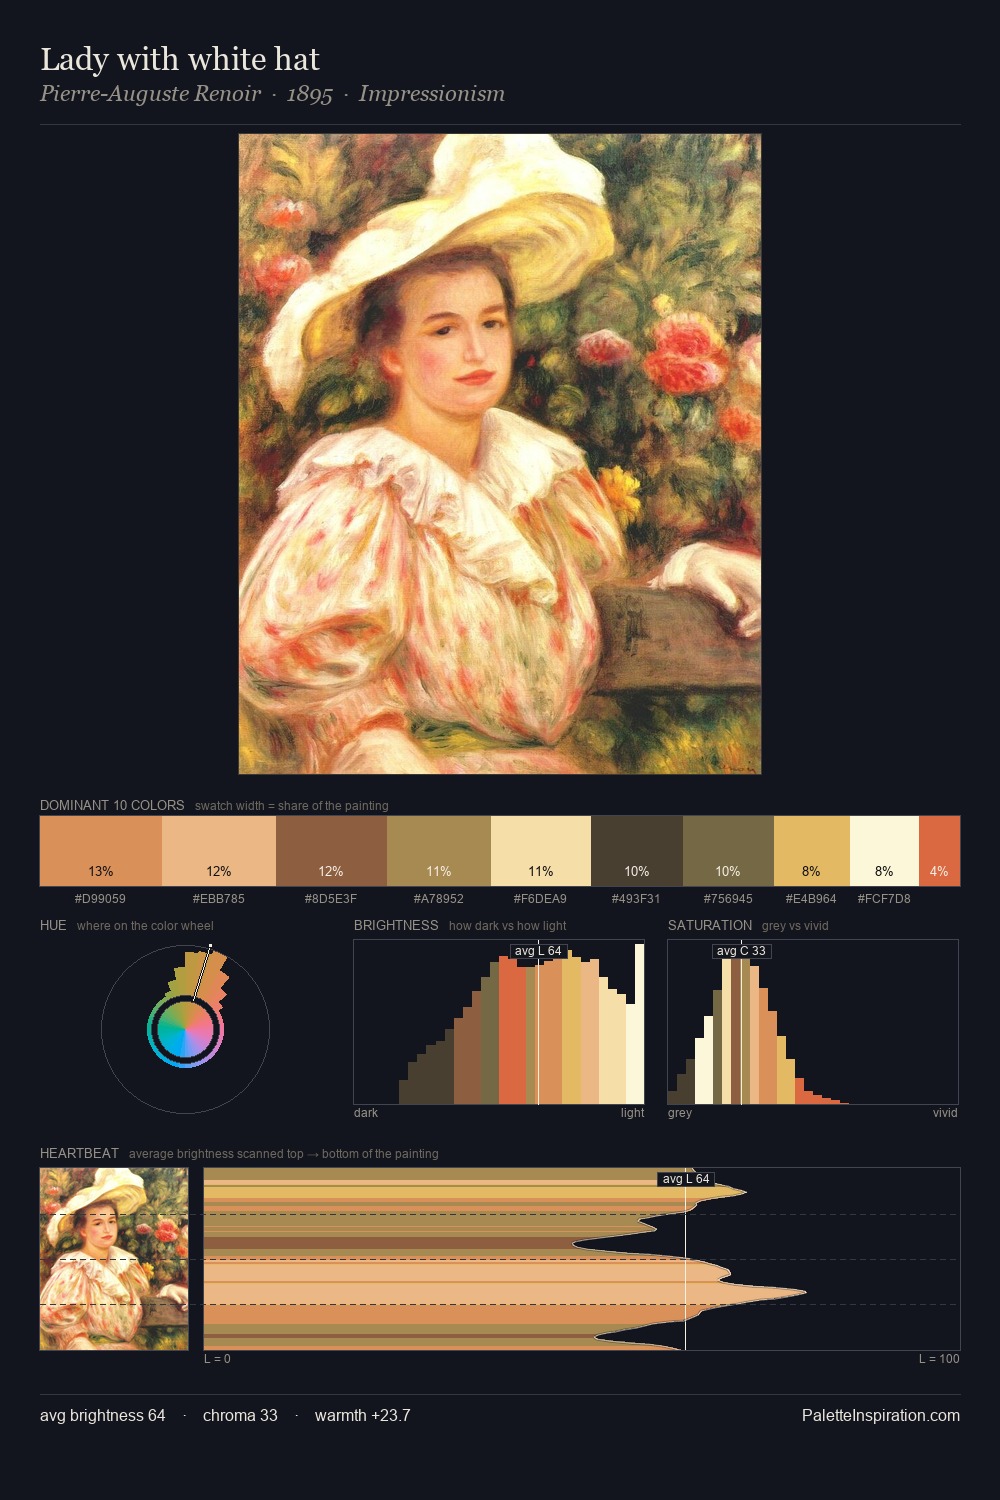This screenshot has width=1000, height=1500.
Task: Click the saturation histogram chart
Action: tap(813, 1022)
